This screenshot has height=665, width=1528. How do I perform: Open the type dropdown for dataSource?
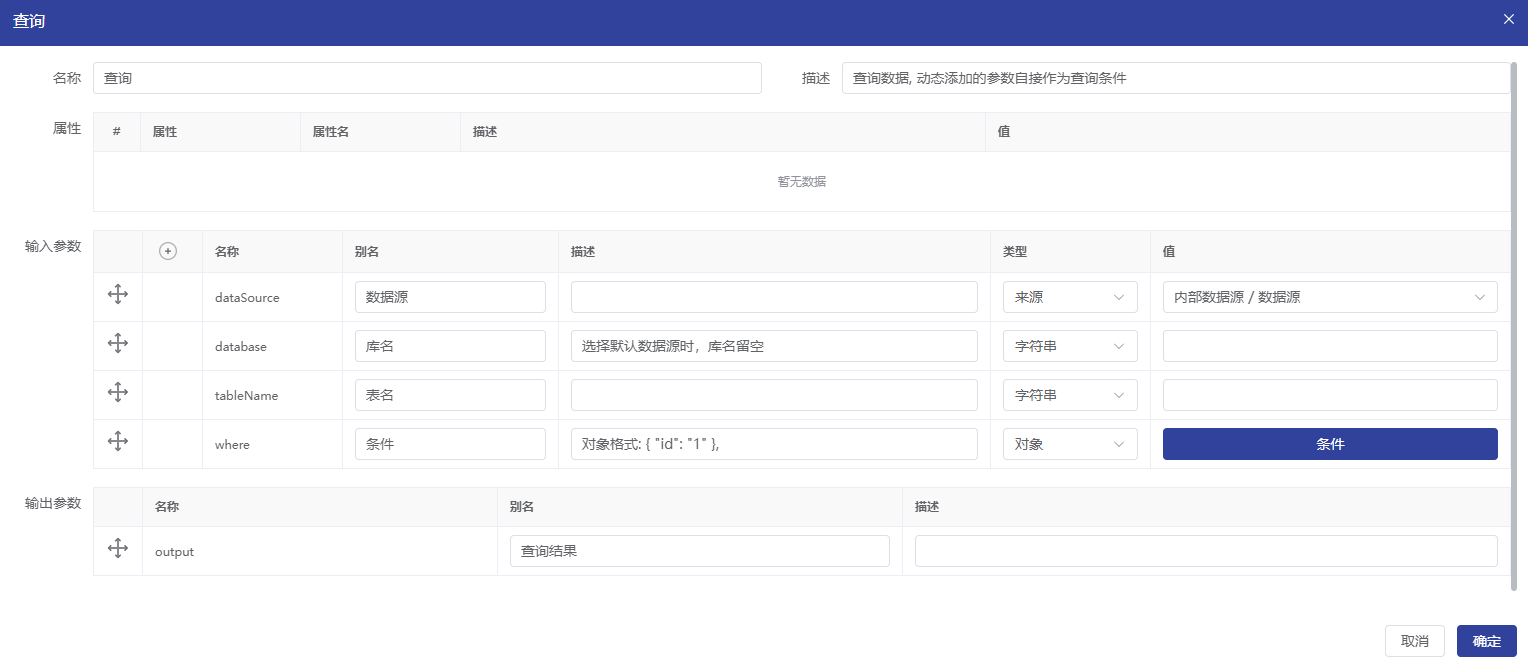tap(1069, 297)
